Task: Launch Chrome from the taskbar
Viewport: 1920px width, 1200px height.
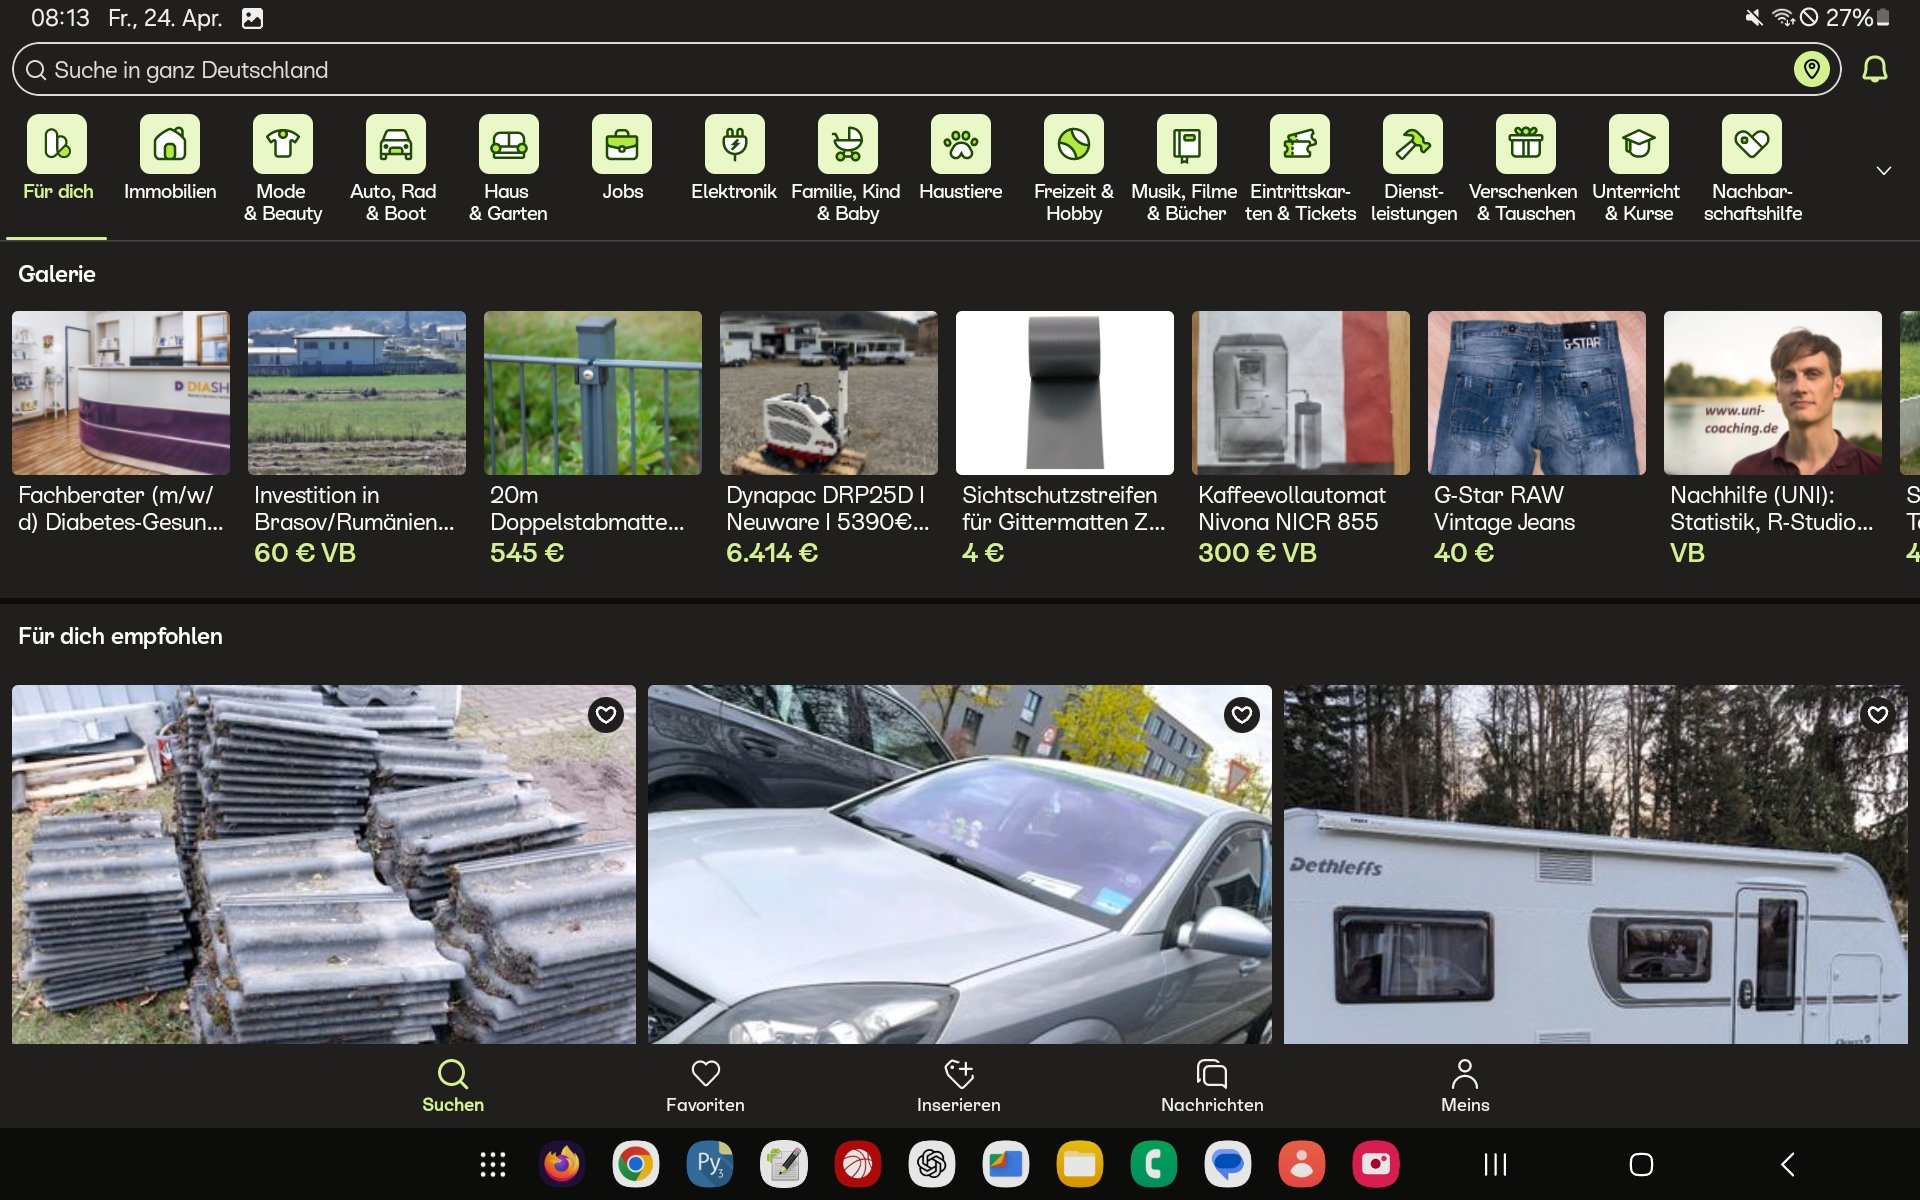Action: tap(636, 1164)
